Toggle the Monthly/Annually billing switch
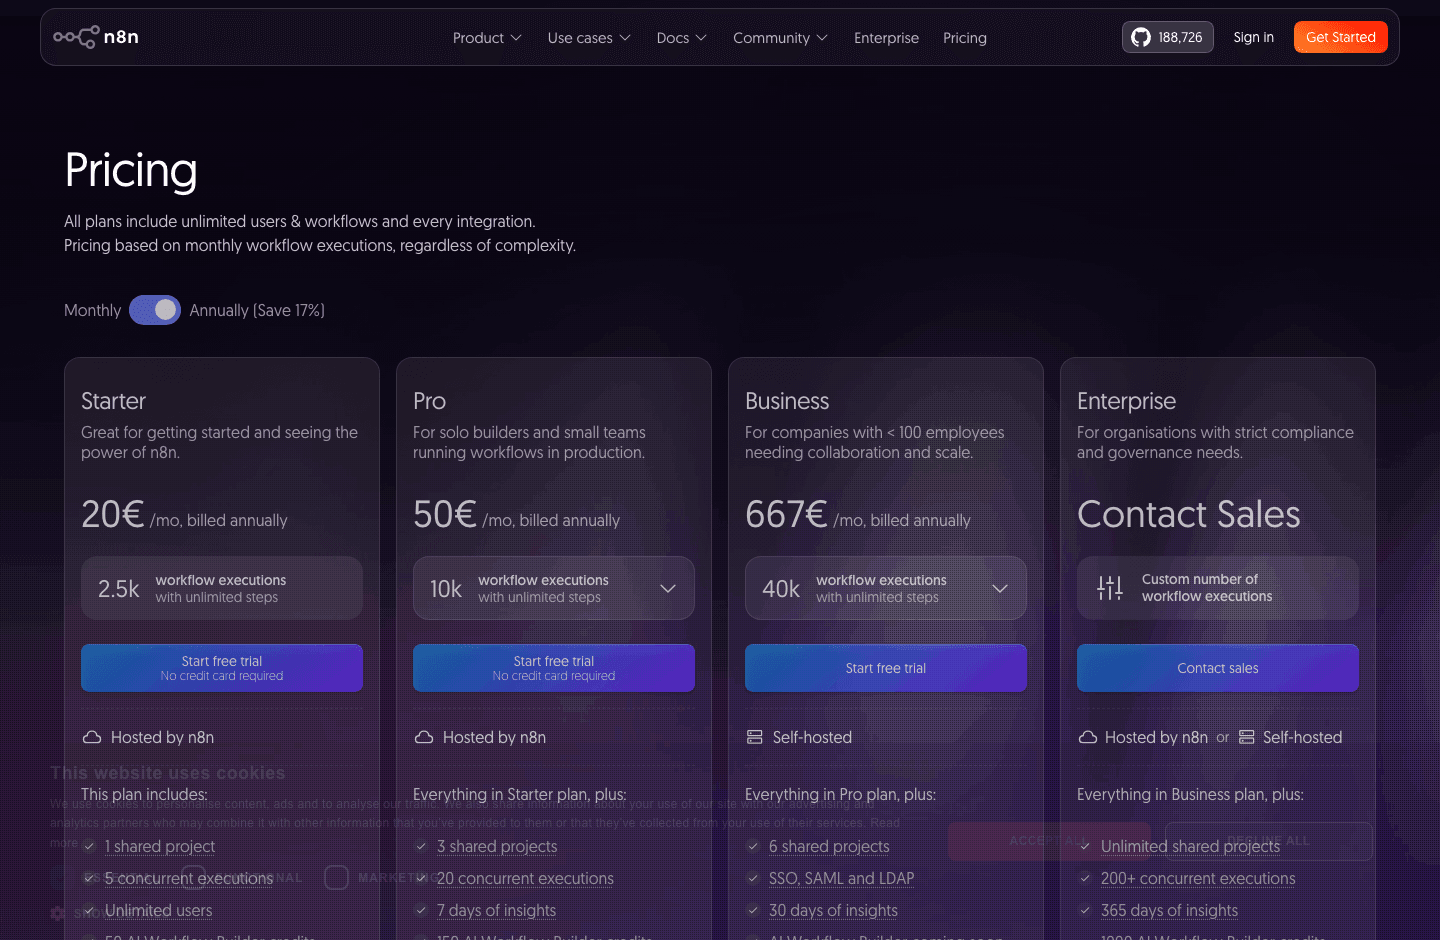 click(x=155, y=310)
